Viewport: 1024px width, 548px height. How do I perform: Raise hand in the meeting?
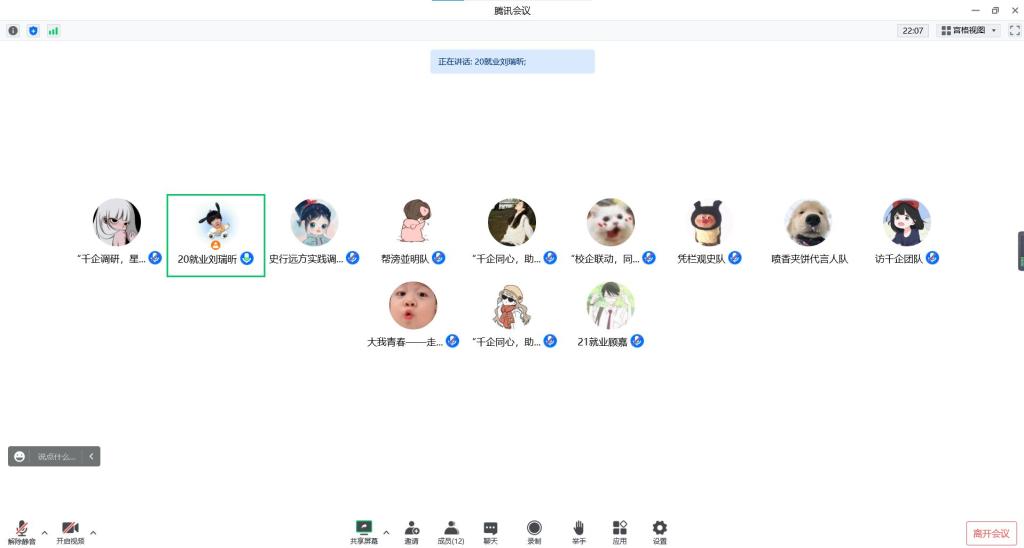(579, 532)
